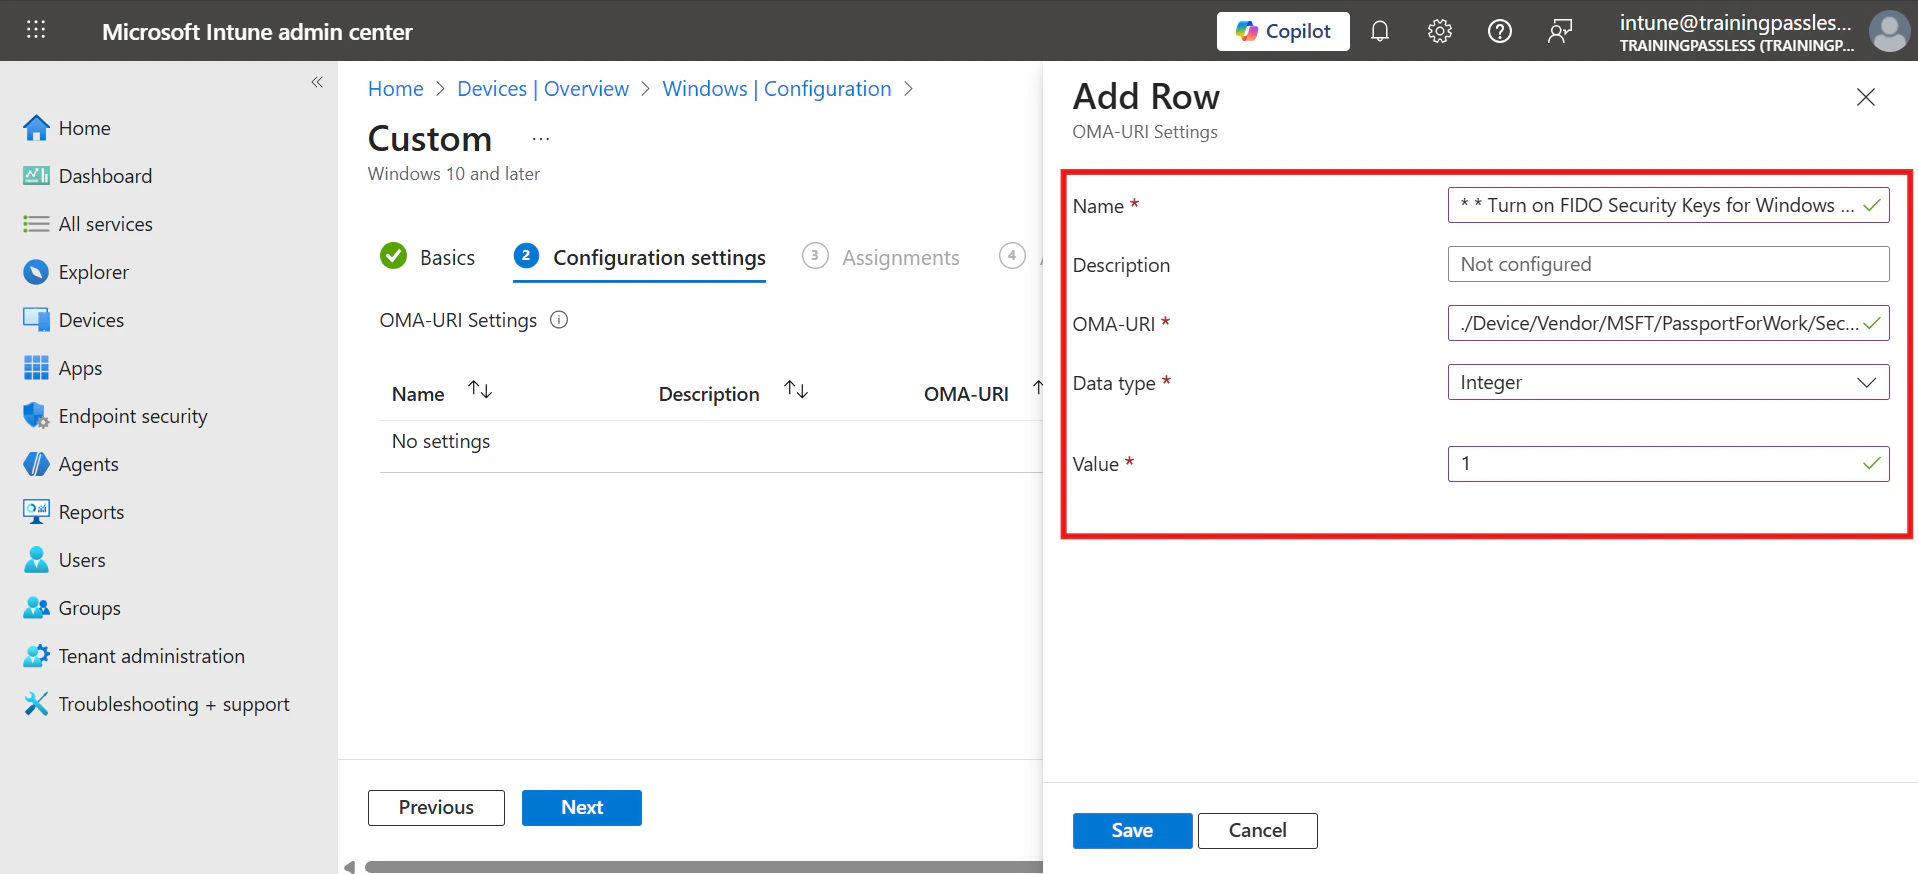This screenshot has width=1918, height=874.
Task: Go to Windows | Configuration breadcrumb
Action: 777,89
